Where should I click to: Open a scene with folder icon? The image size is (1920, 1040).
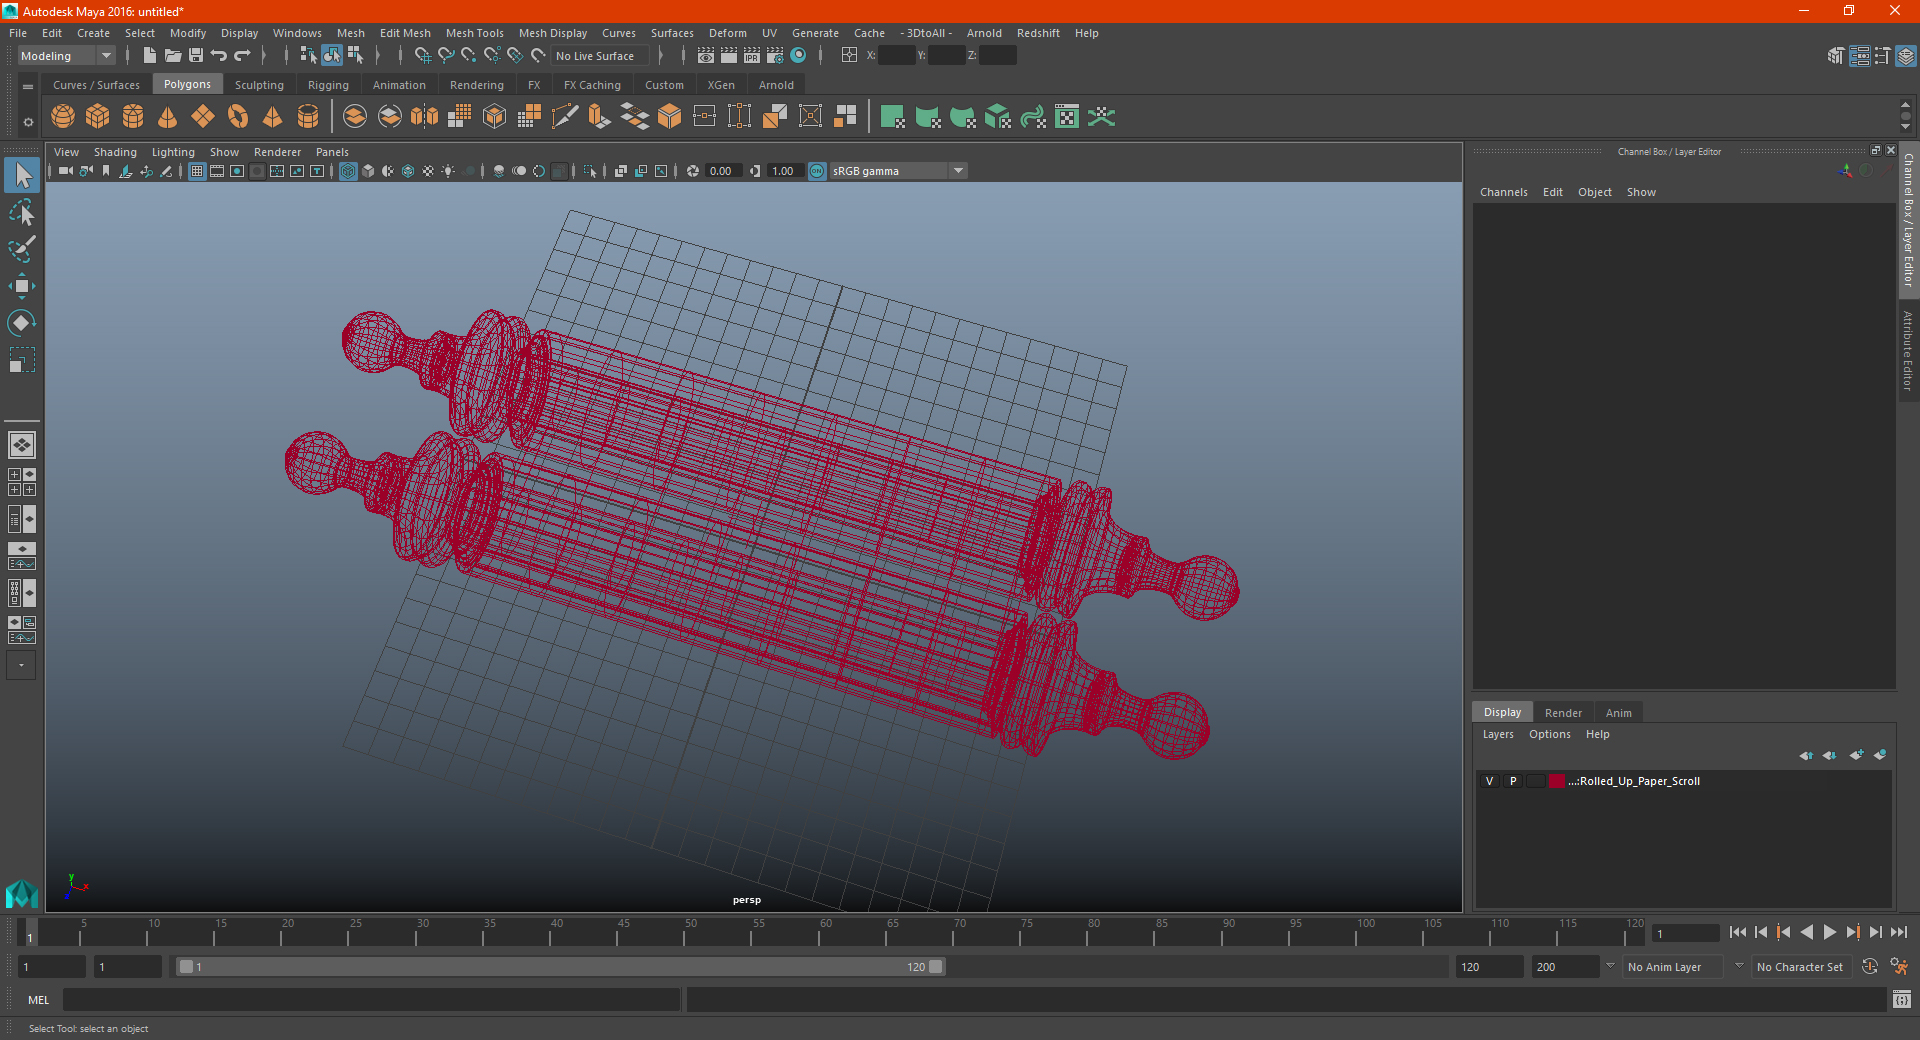[x=173, y=56]
